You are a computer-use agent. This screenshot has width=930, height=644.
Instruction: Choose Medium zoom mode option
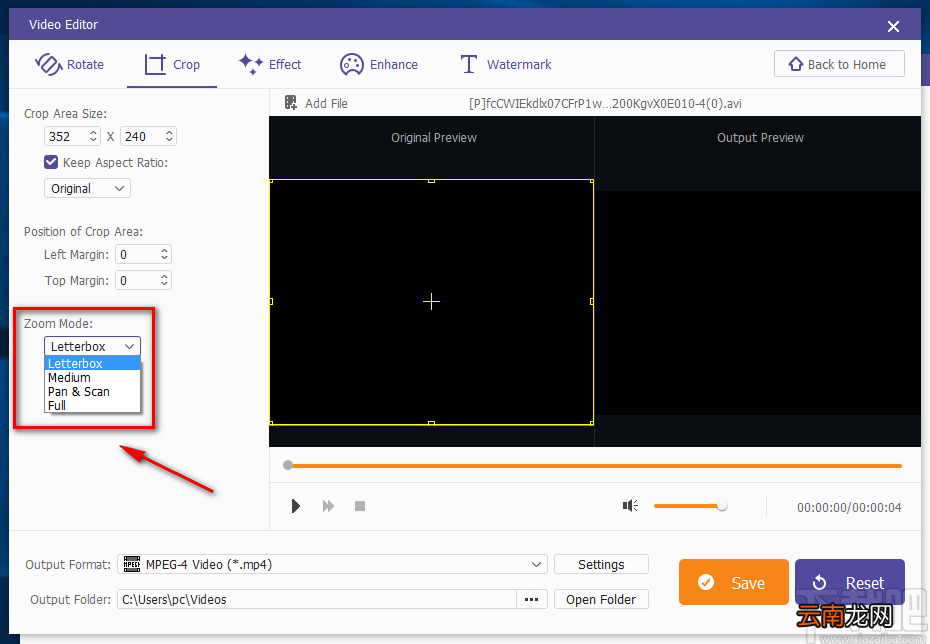93,378
